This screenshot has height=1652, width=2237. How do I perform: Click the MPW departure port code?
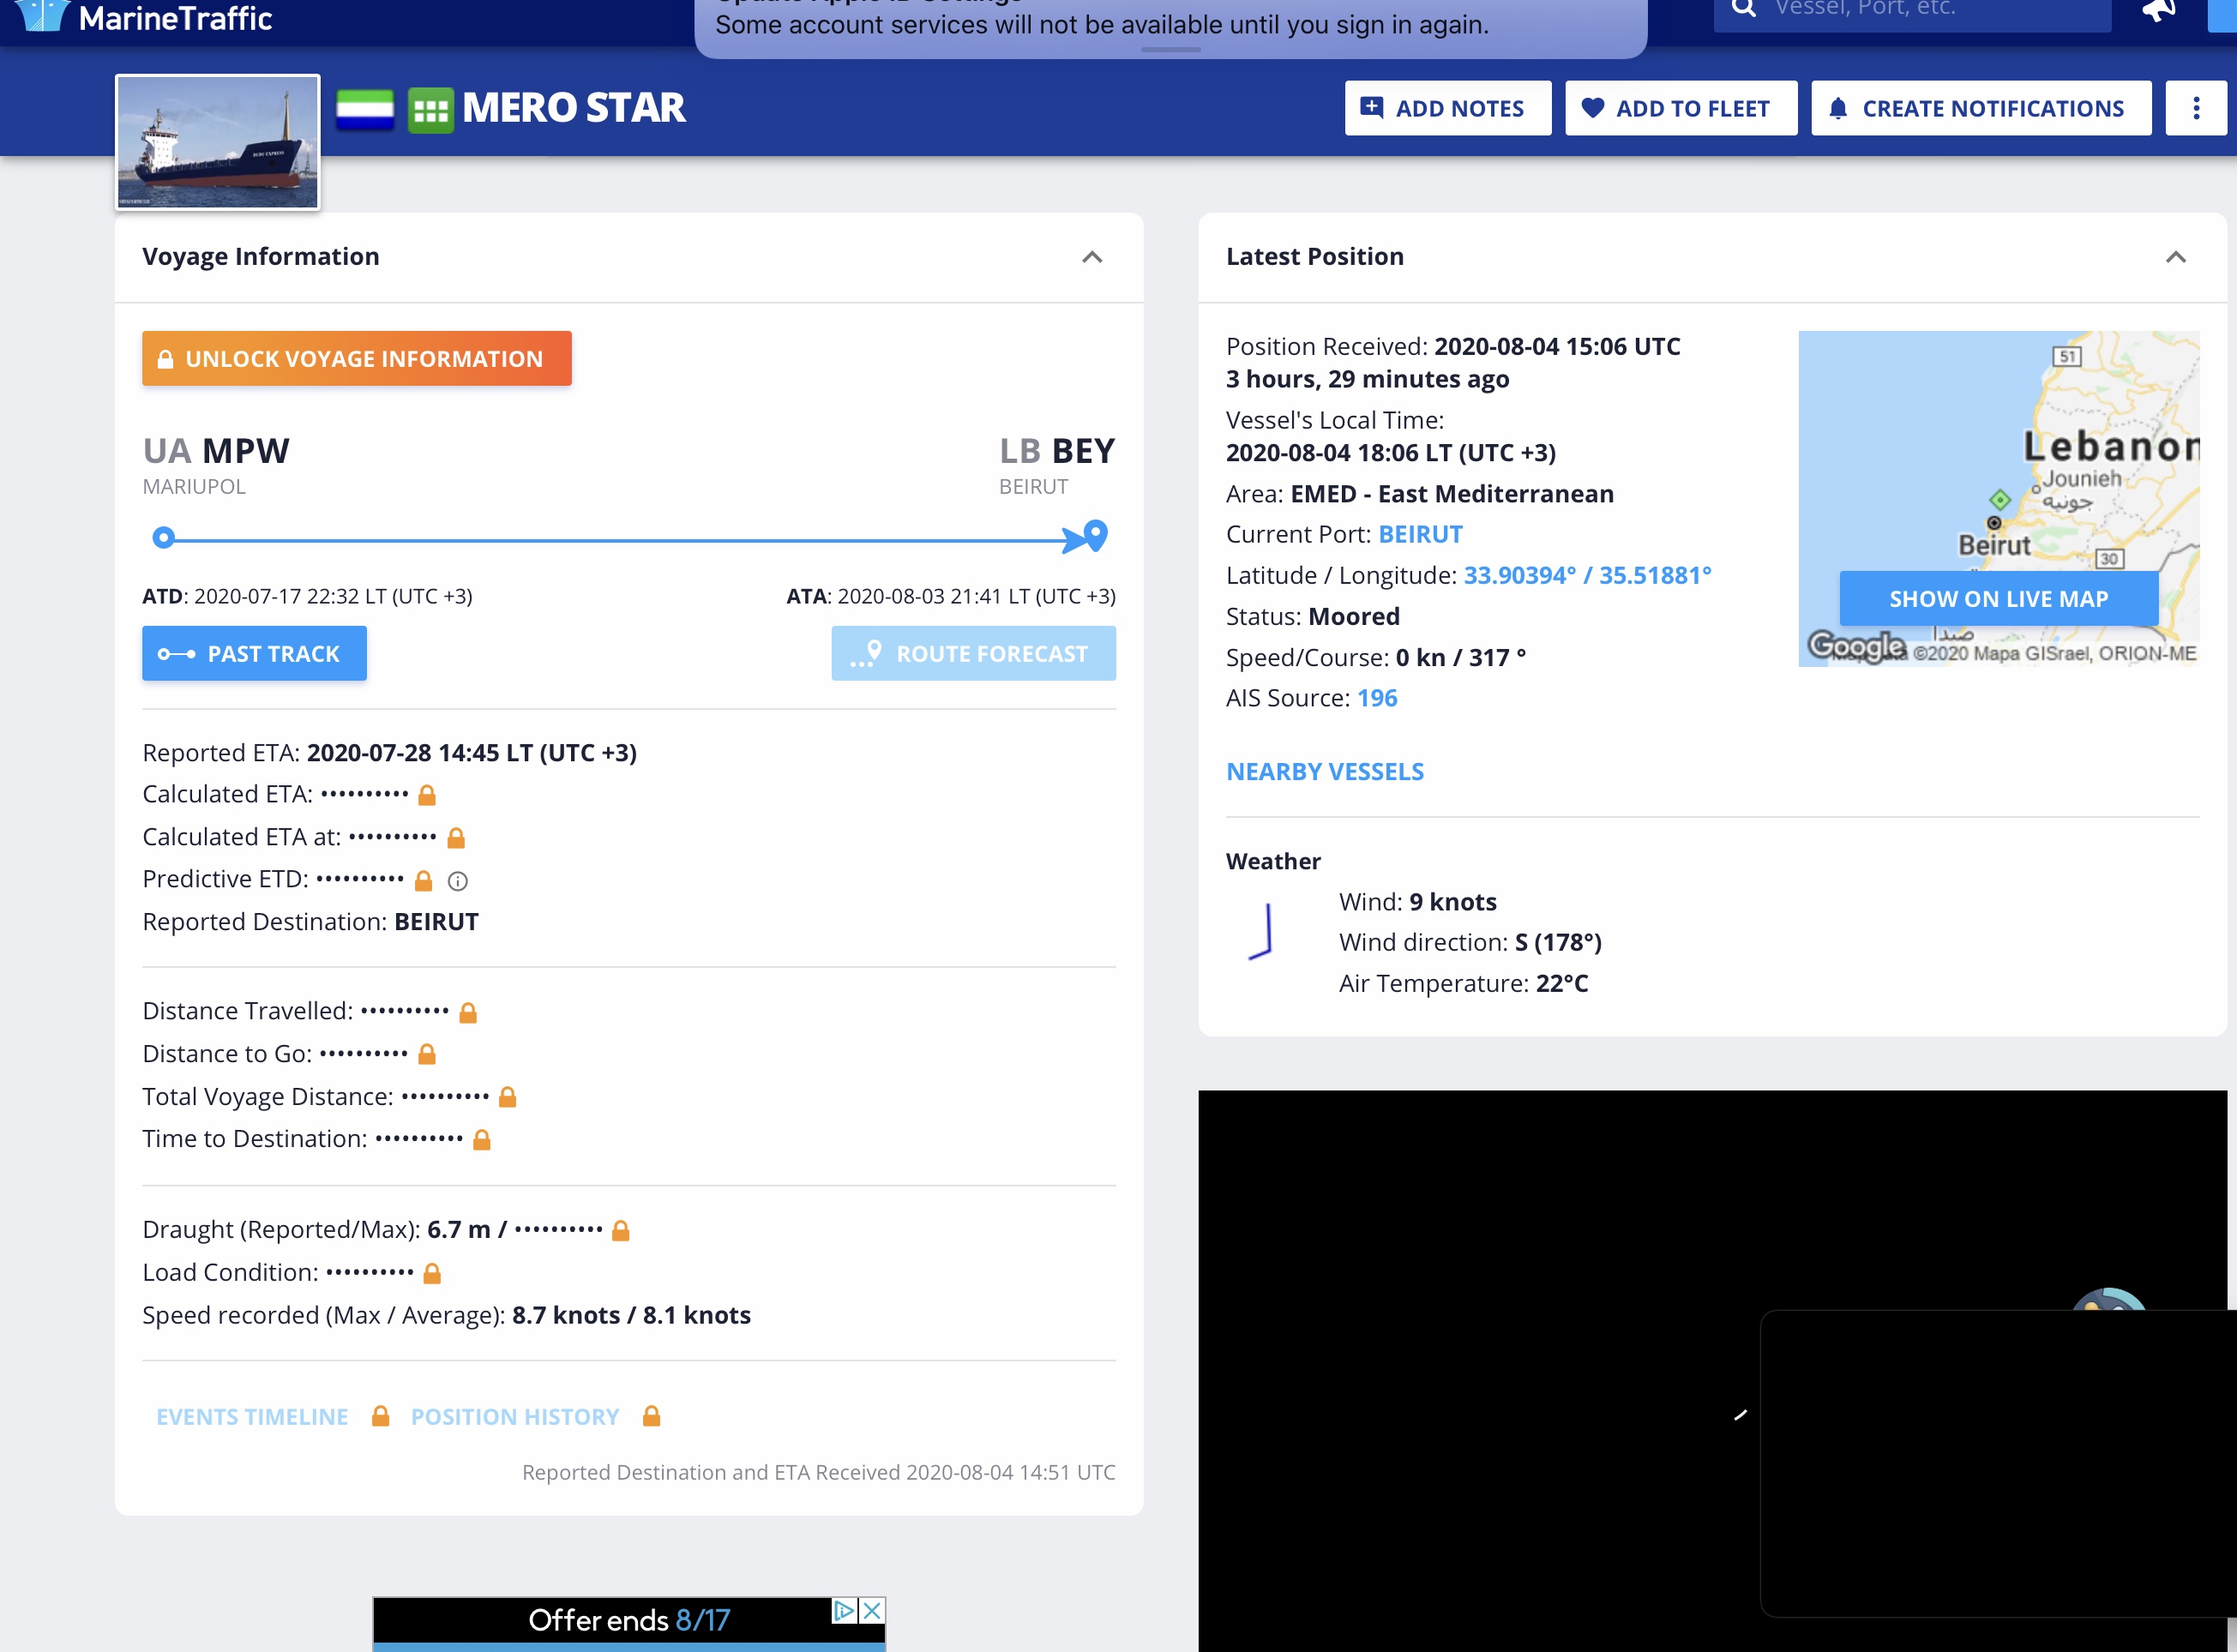pyautogui.click(x=246, y=451)
